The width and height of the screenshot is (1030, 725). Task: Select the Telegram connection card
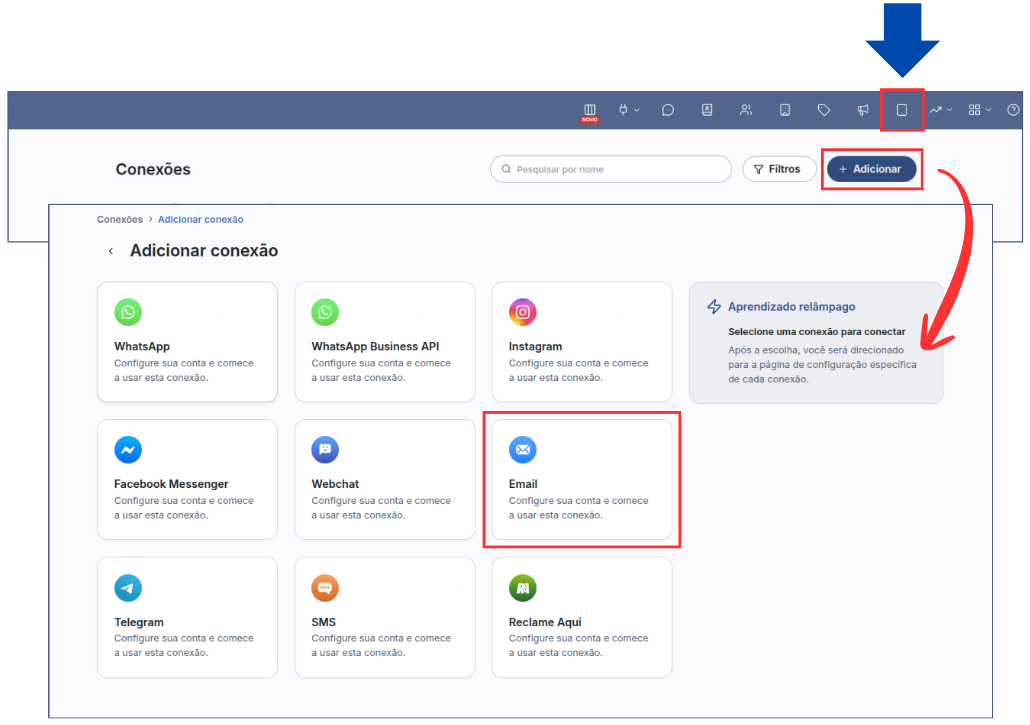click(x=187, y=617)
